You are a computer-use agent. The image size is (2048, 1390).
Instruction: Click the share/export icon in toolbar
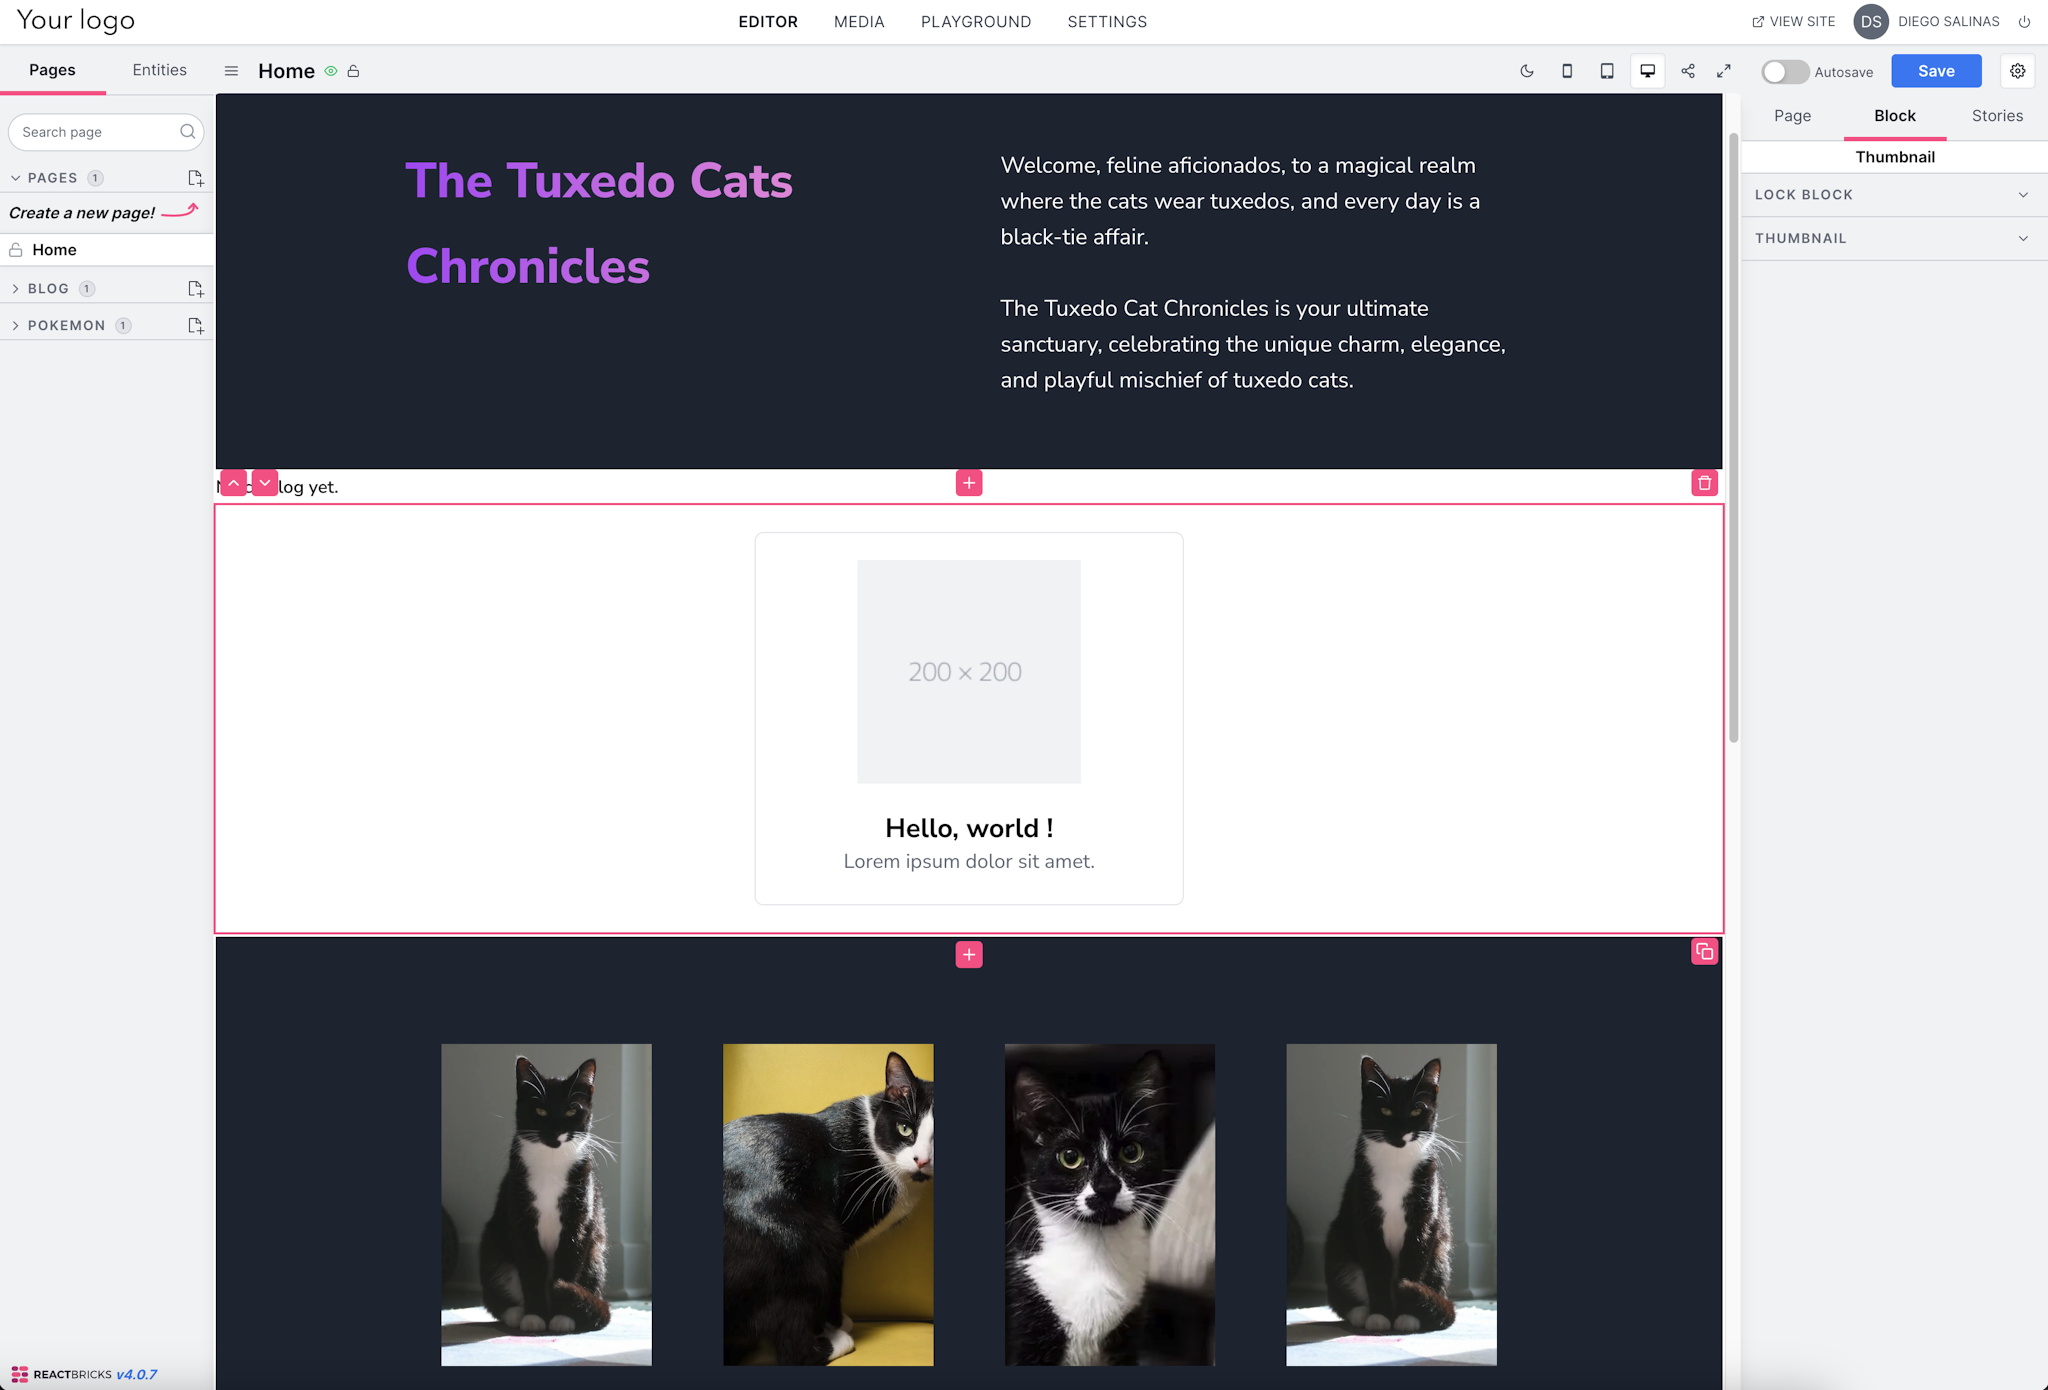[x=1688, y=70]
